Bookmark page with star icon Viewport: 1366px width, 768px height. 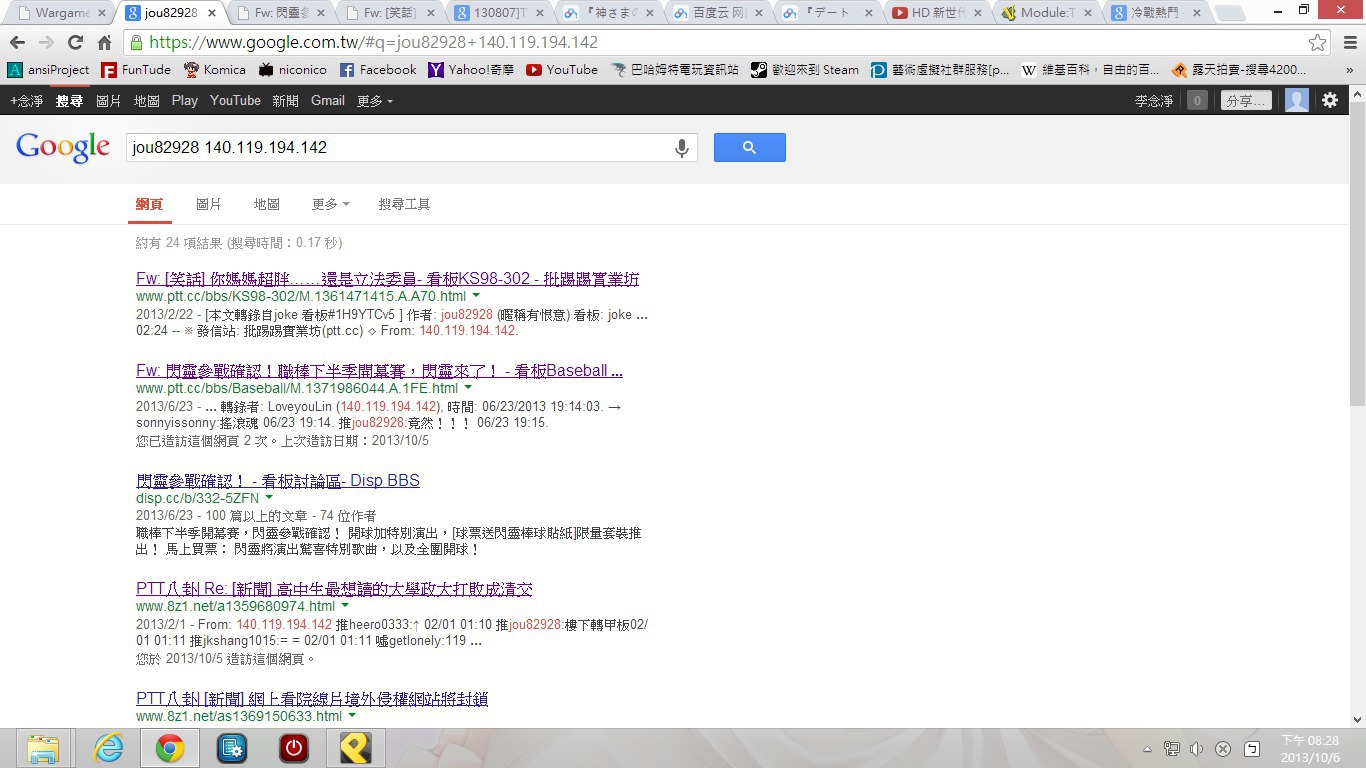[1317, 42]
